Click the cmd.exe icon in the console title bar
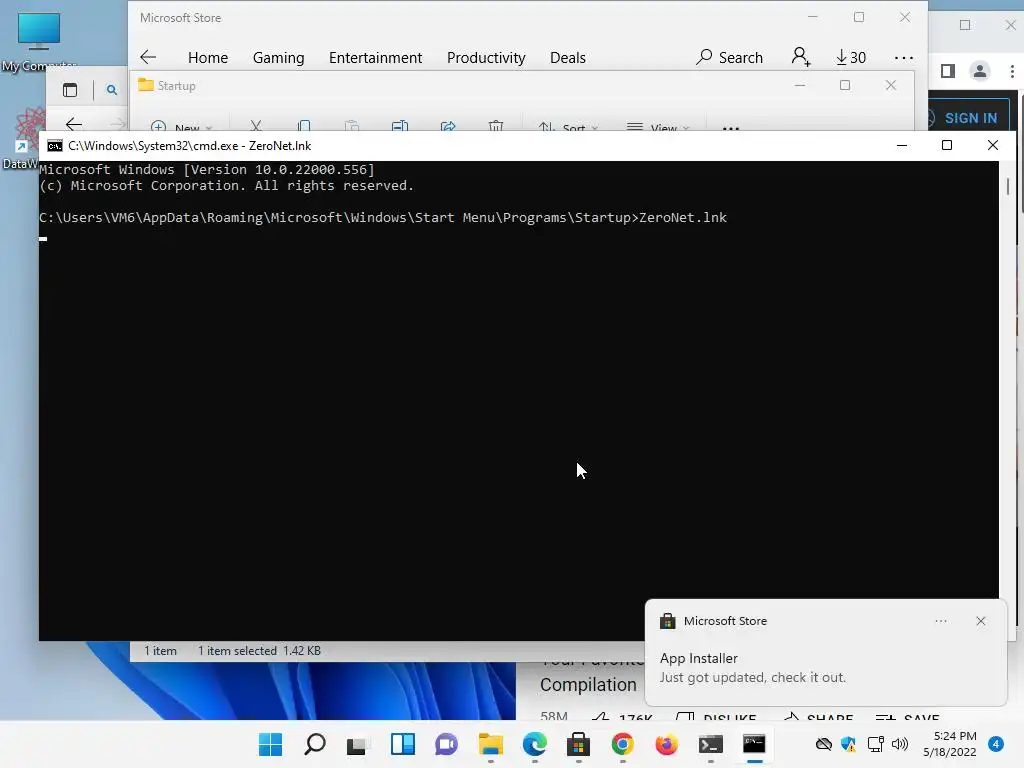 [x=55, y=146]
